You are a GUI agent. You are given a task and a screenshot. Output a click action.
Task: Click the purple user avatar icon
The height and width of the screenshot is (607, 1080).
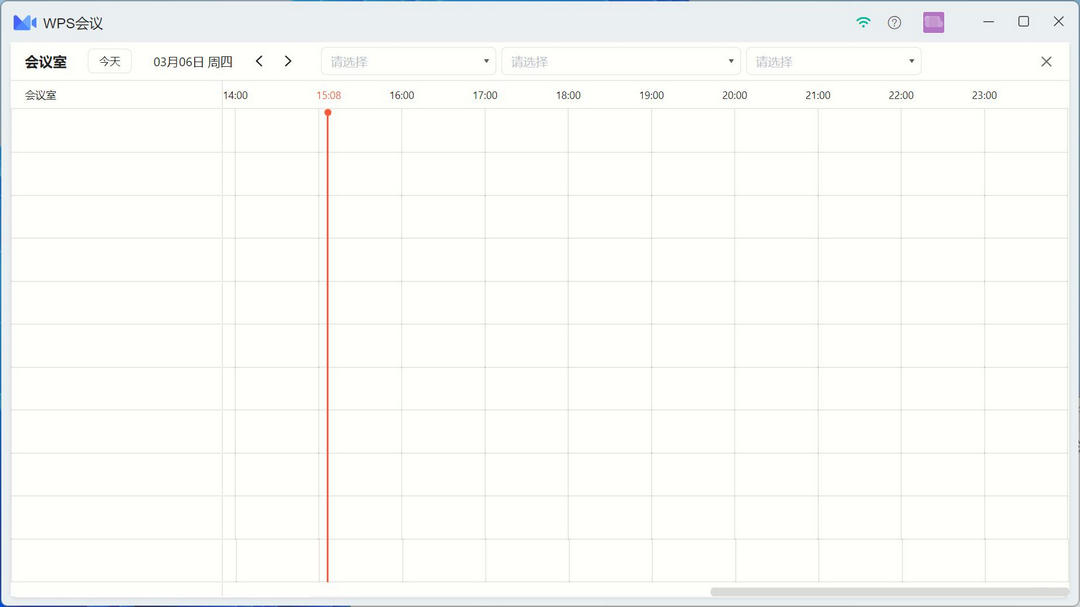pyautogui.click(x=933, y=21)
